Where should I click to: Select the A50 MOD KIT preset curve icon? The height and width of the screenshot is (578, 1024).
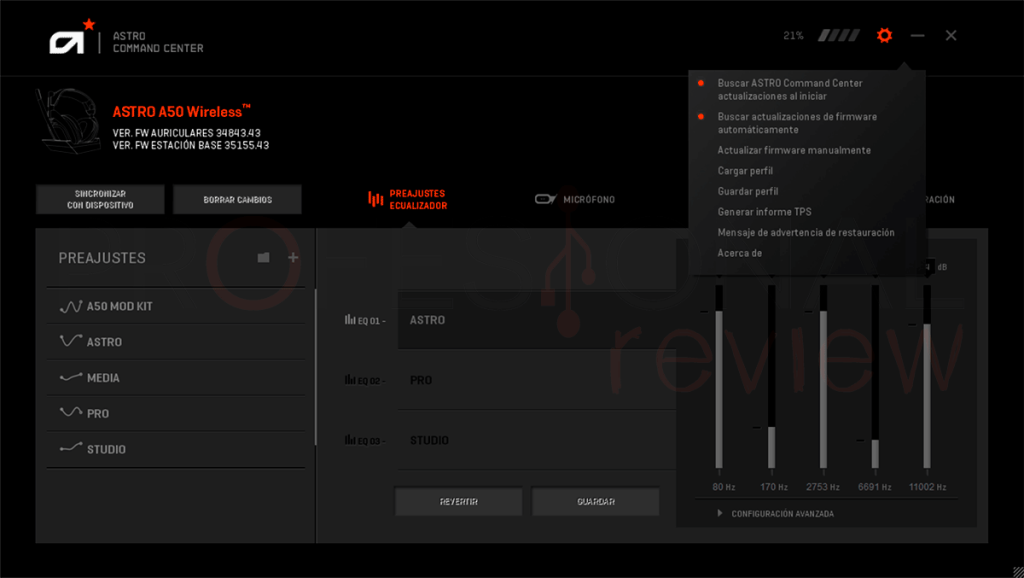(x=71, y=306)
